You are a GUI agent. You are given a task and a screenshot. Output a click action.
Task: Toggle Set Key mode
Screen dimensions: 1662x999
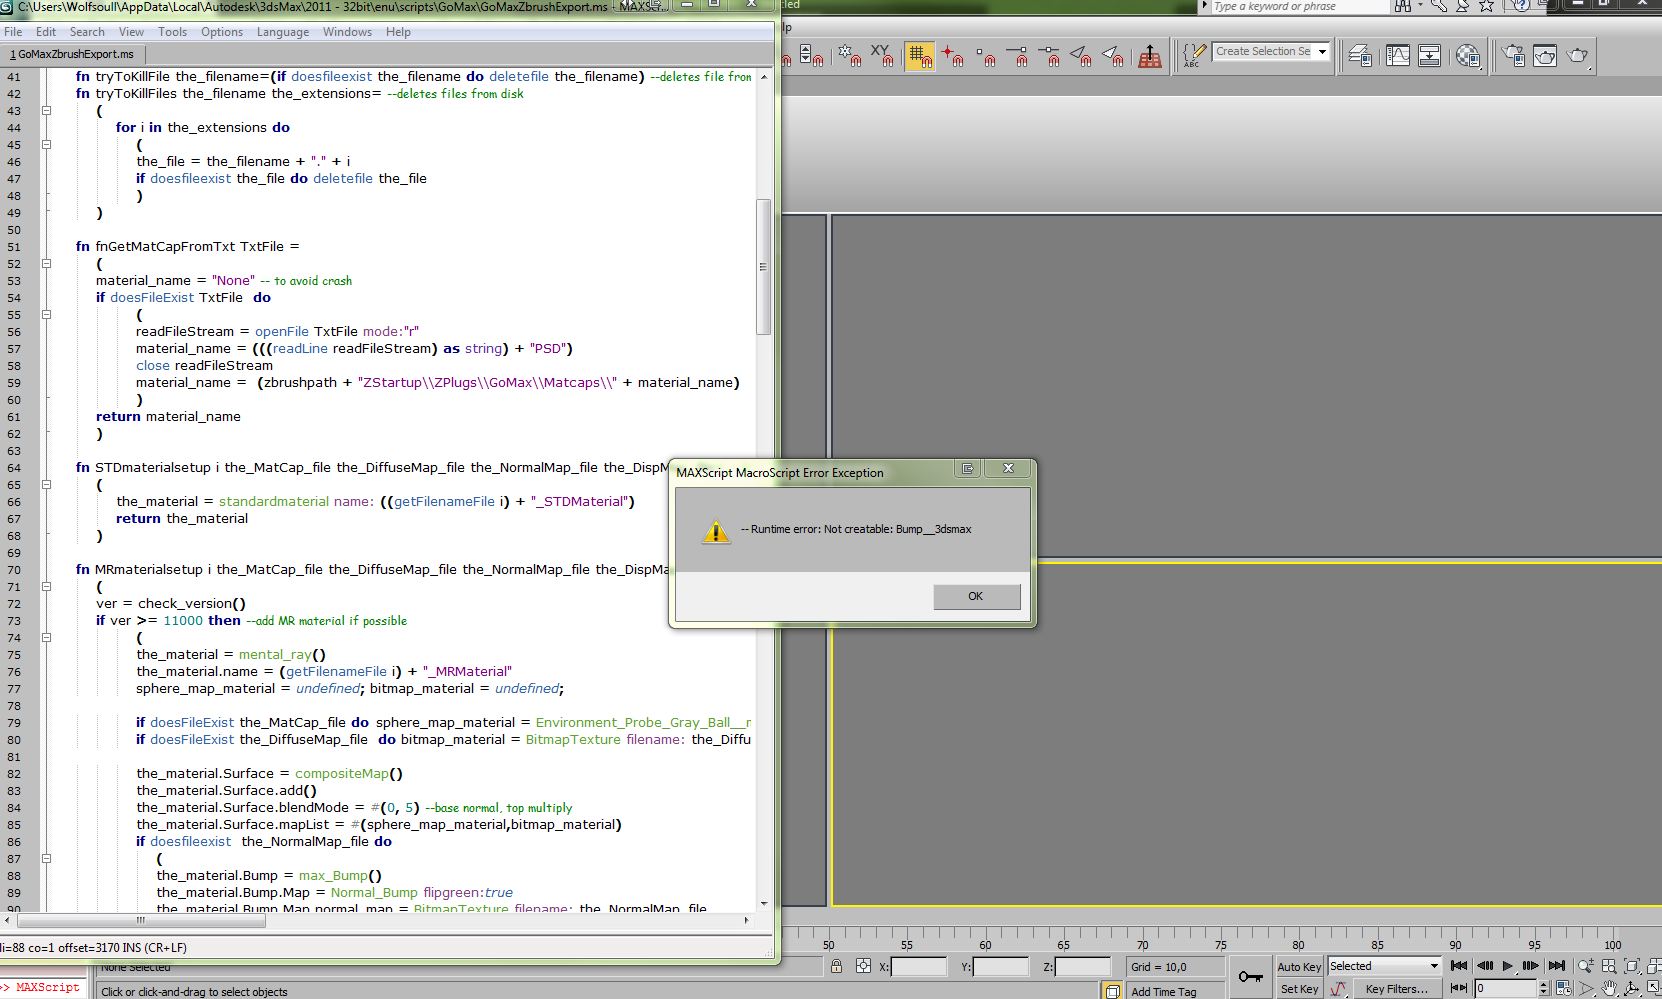click(x=1299, y=989)
